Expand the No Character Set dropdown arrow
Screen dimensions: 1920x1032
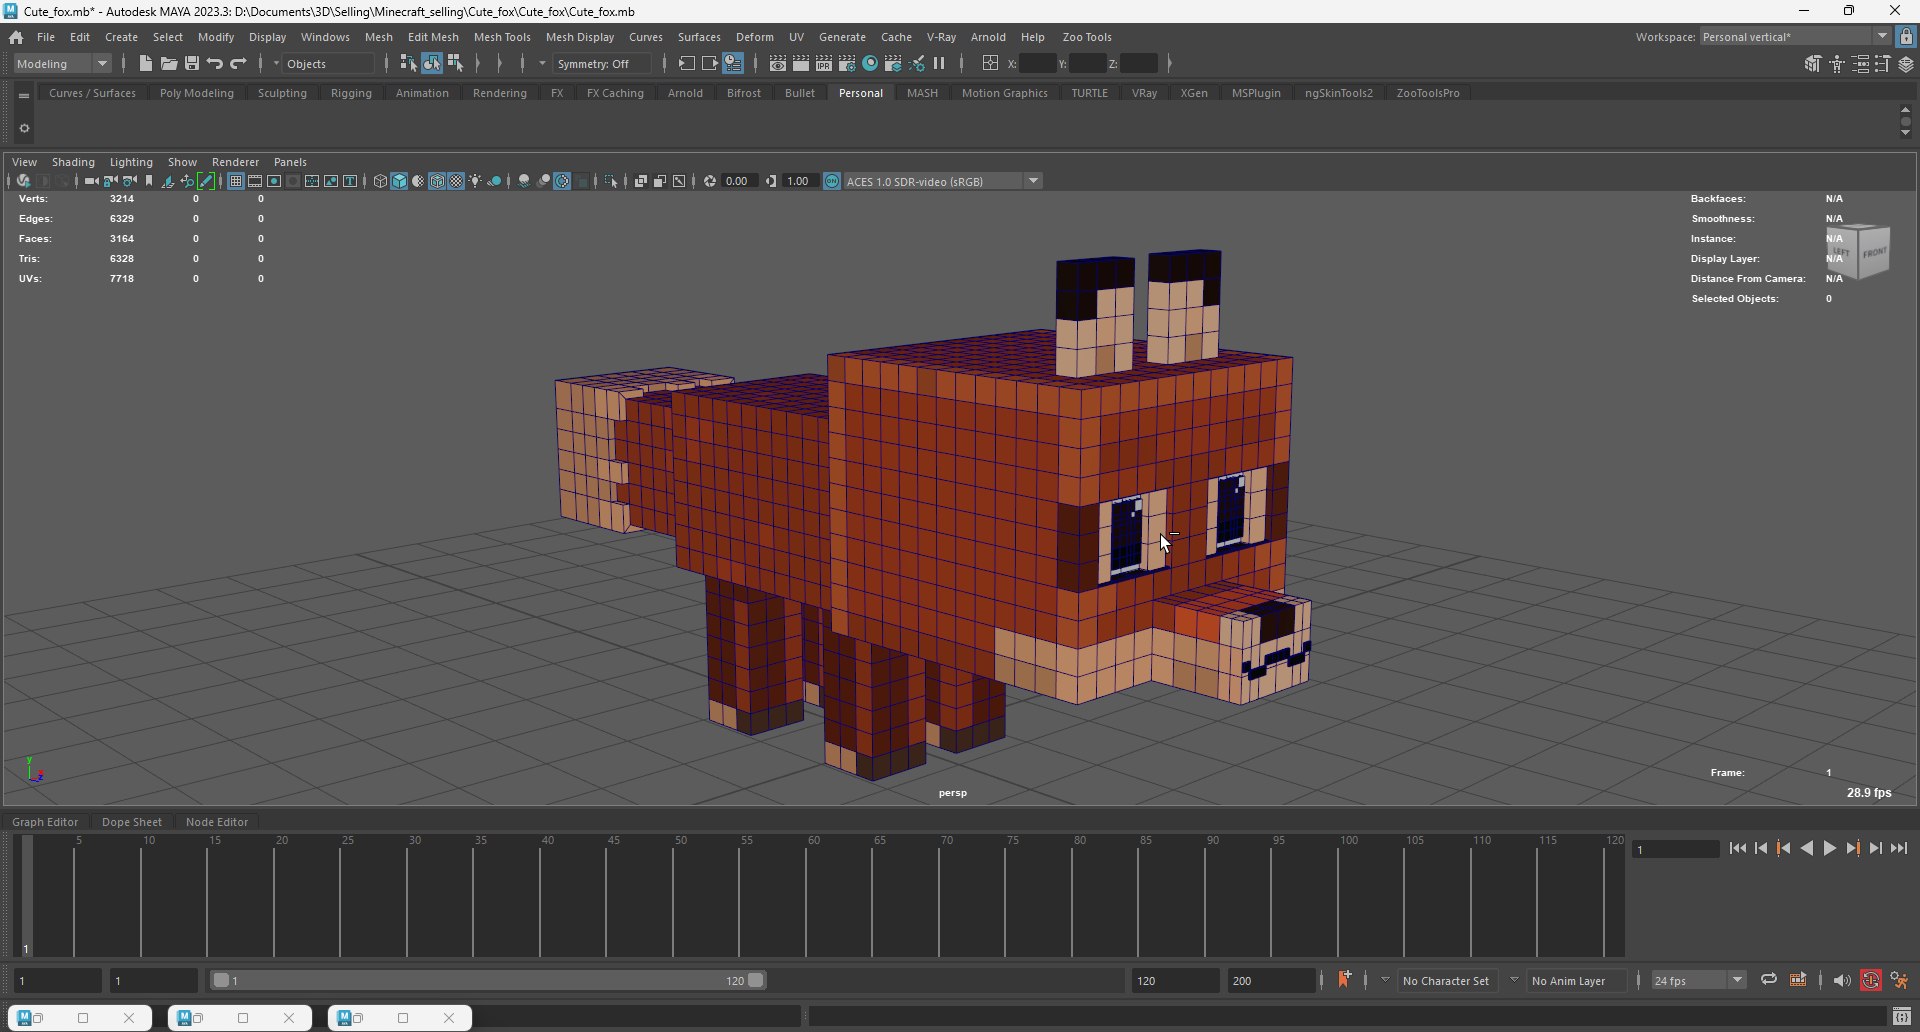pyautogui.click(x=1385, y=980)
